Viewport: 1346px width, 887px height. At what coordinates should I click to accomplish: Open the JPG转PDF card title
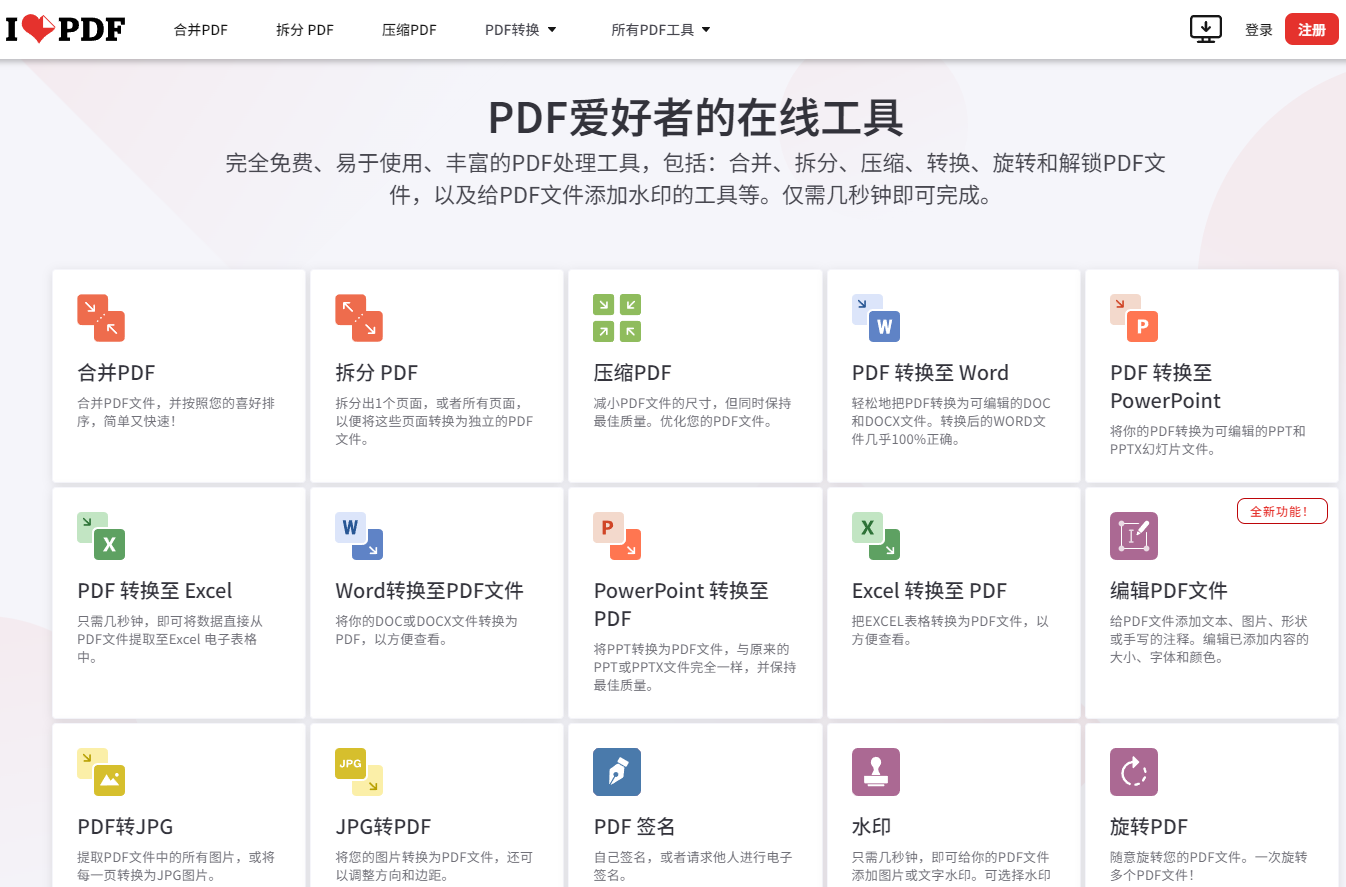[x=383, y=827]
